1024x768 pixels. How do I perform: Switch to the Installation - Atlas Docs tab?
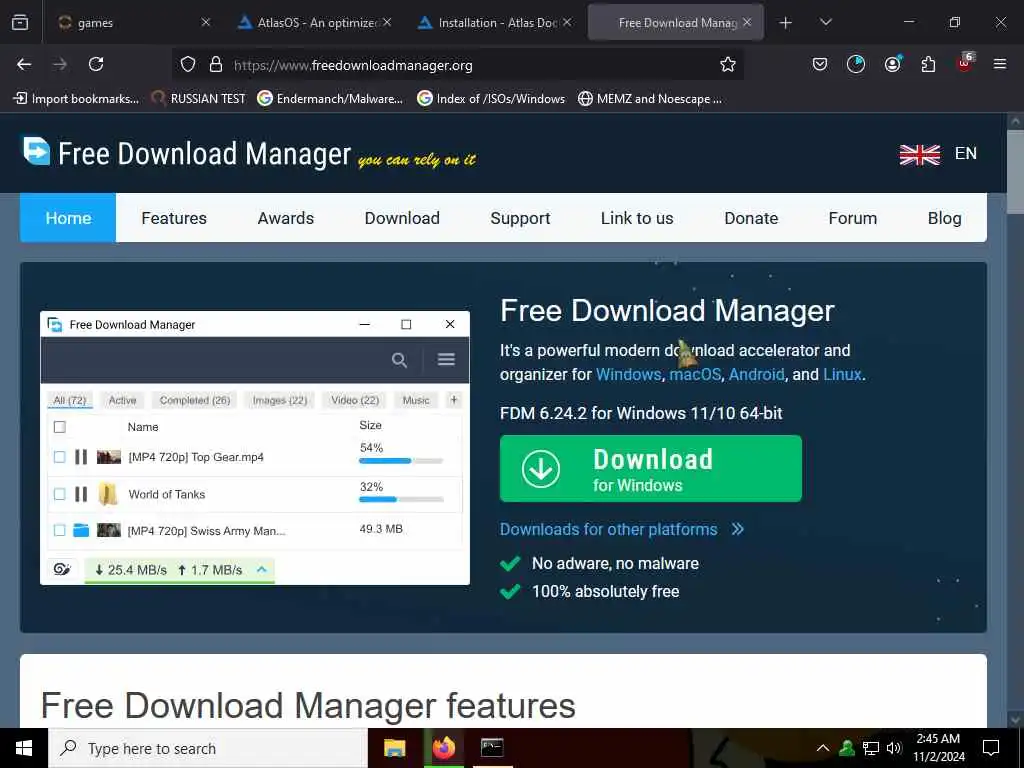496,23
